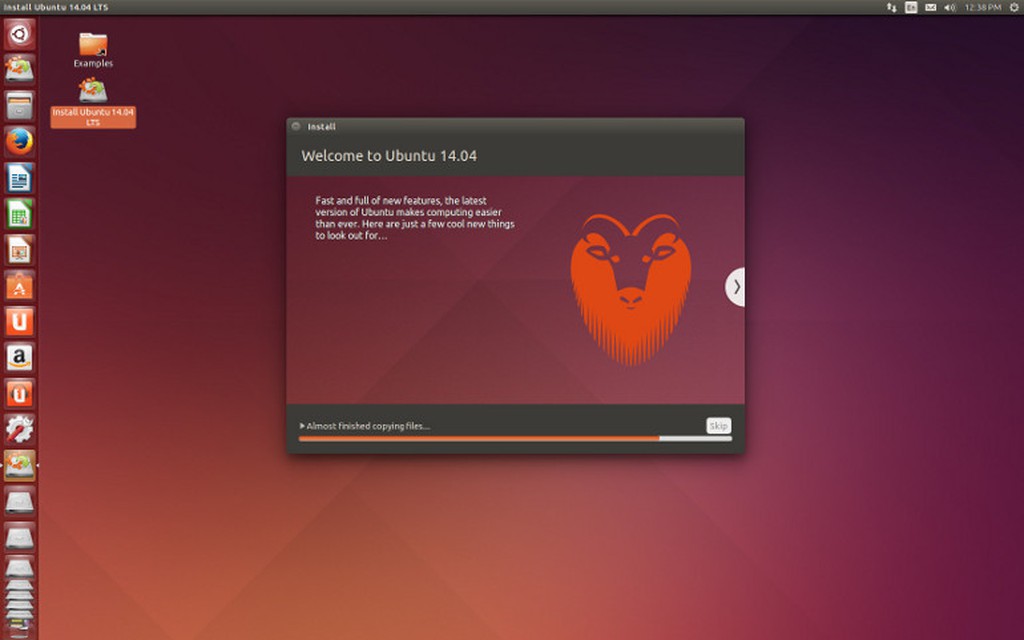Open the network indicator in top panel
The height and width of the screenshot is (640, 1024).
point(891,7)
